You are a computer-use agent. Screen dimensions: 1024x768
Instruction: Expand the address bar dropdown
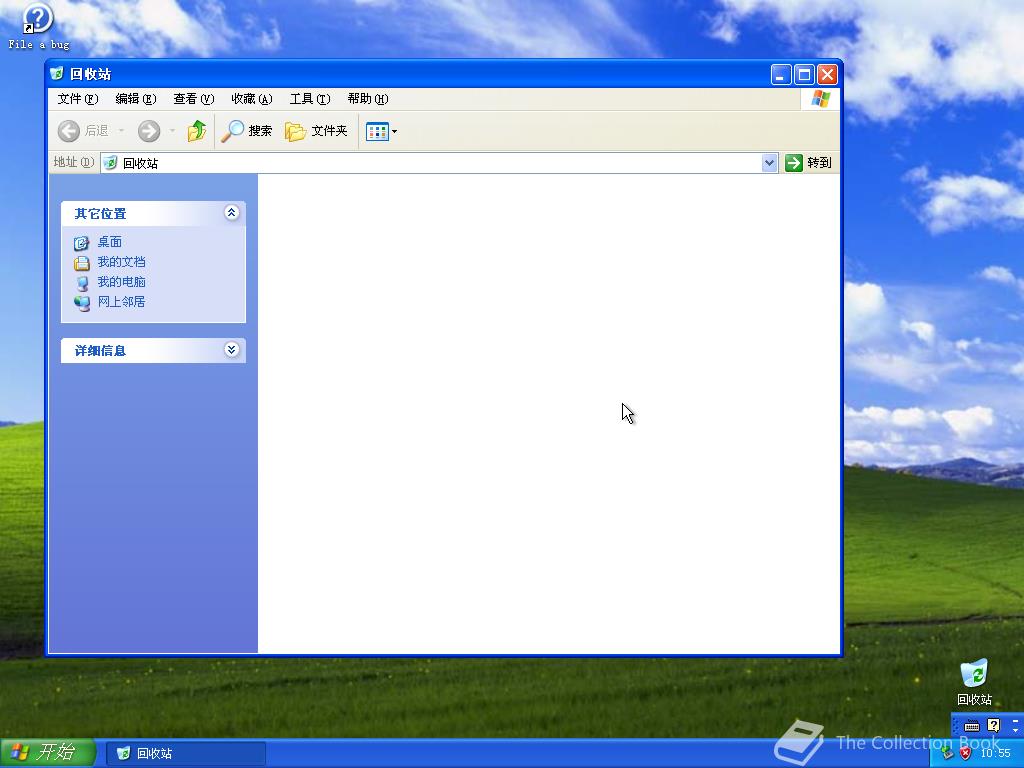pos(769,163)
